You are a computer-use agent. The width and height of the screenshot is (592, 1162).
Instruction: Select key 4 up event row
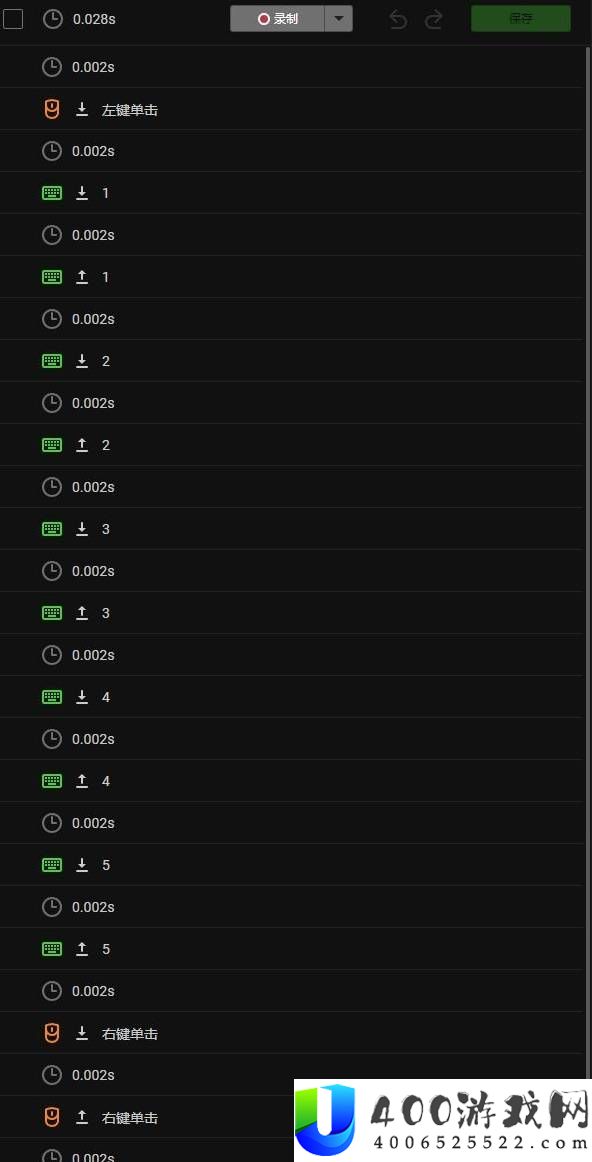click(291, 781)
